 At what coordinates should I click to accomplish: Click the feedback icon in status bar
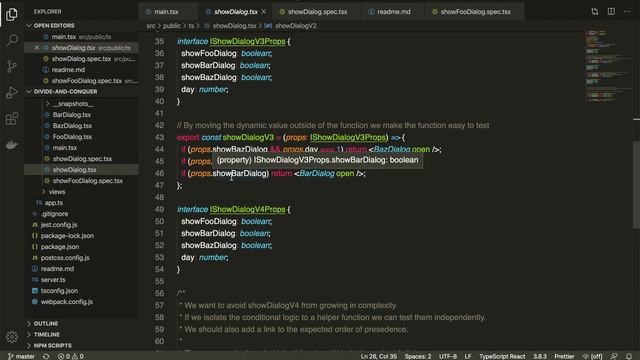(x=614, y=356)
